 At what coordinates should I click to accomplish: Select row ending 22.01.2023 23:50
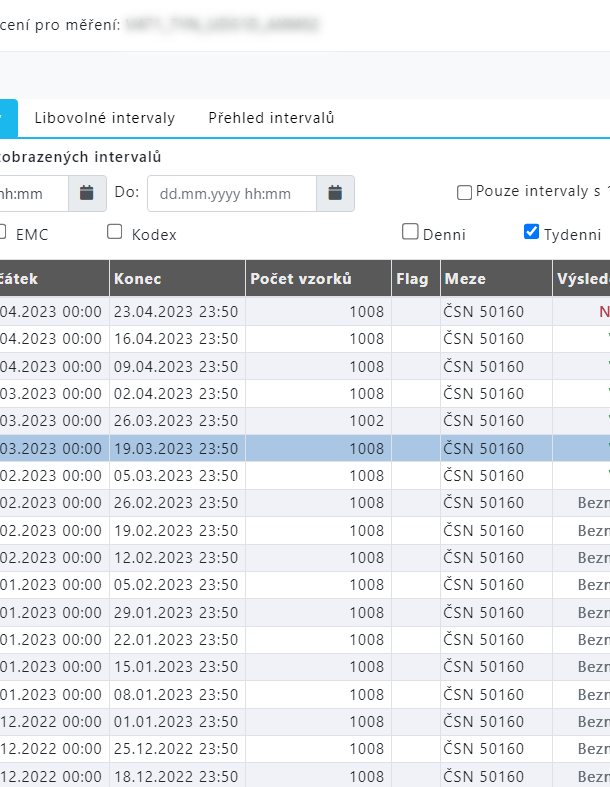tap(305, 639)
